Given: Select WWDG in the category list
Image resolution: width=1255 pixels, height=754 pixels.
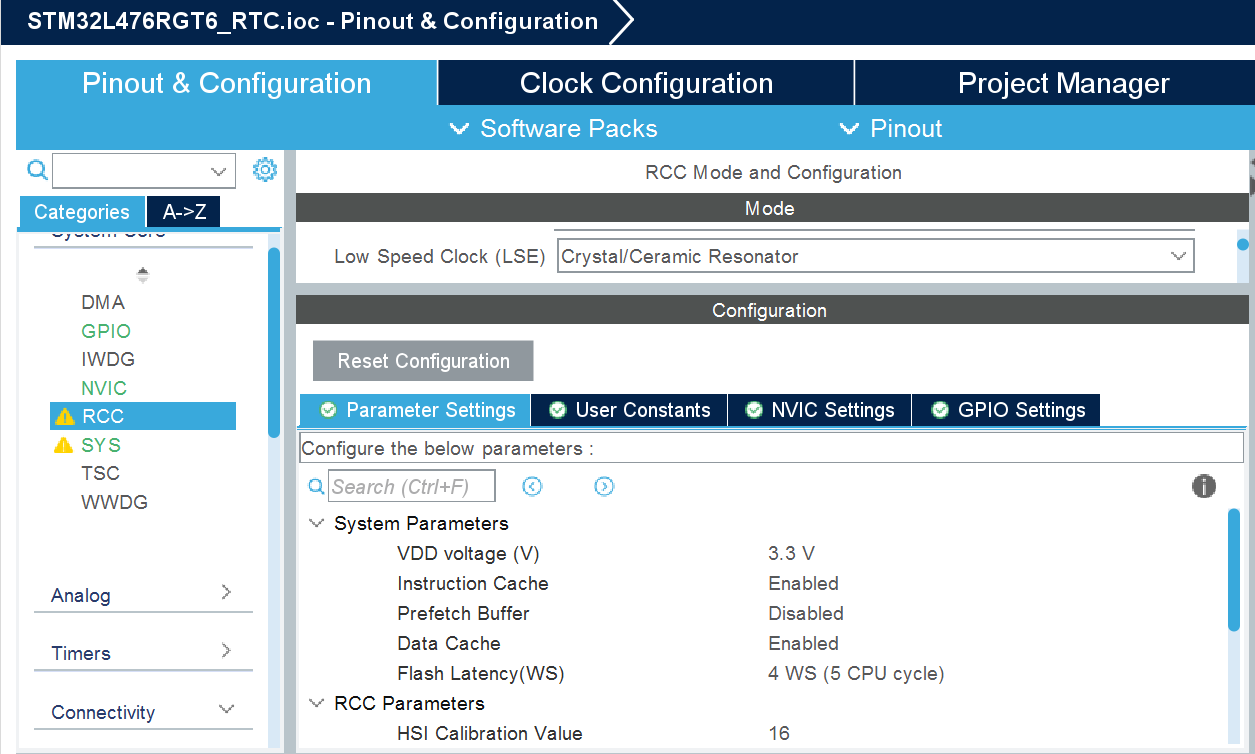Looking at the screenshot, I should pyautogui.click(x=114, y=502).
